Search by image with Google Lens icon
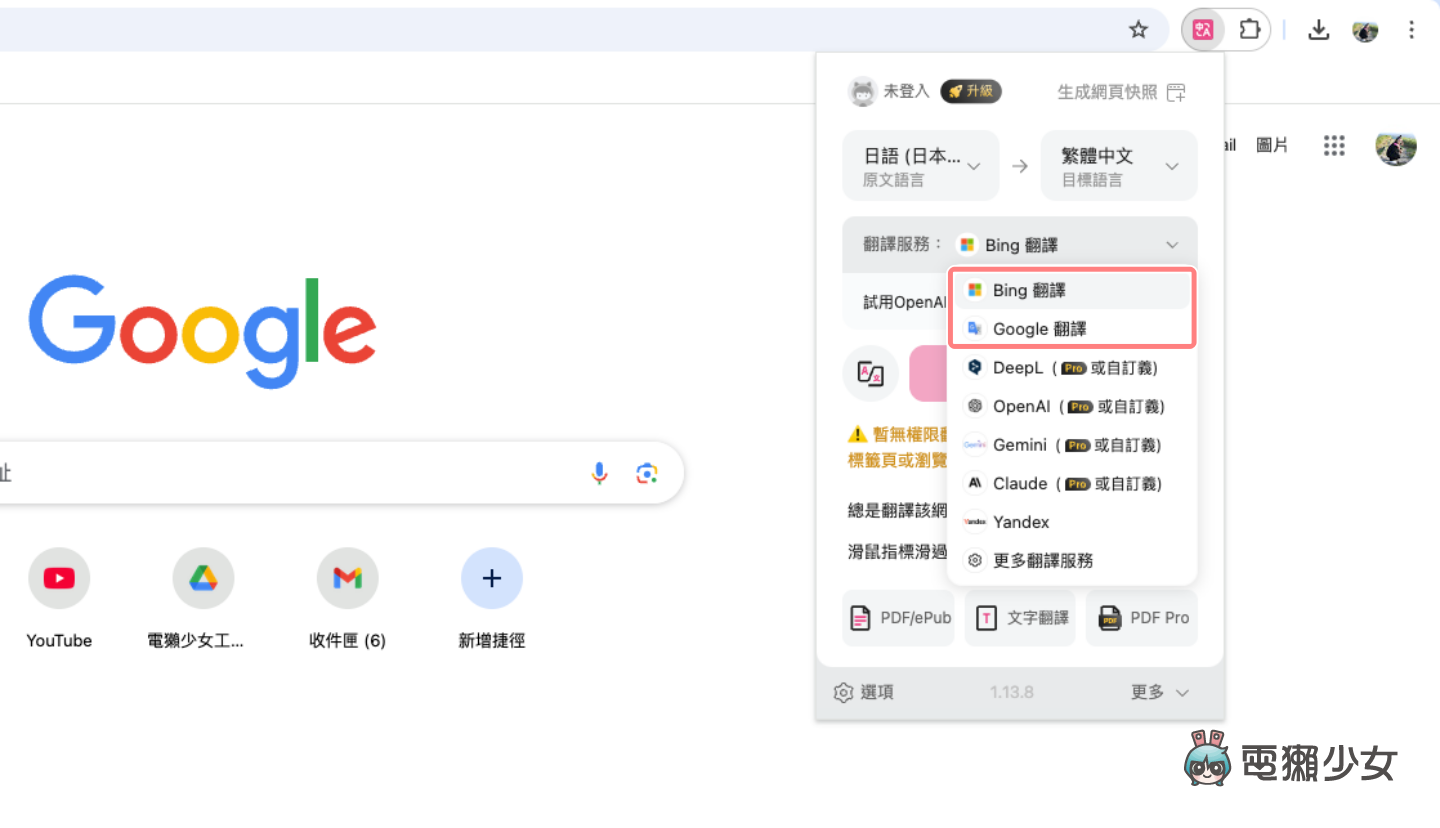The height and width of the screenshot is (828, 1440). pos(647,473)
